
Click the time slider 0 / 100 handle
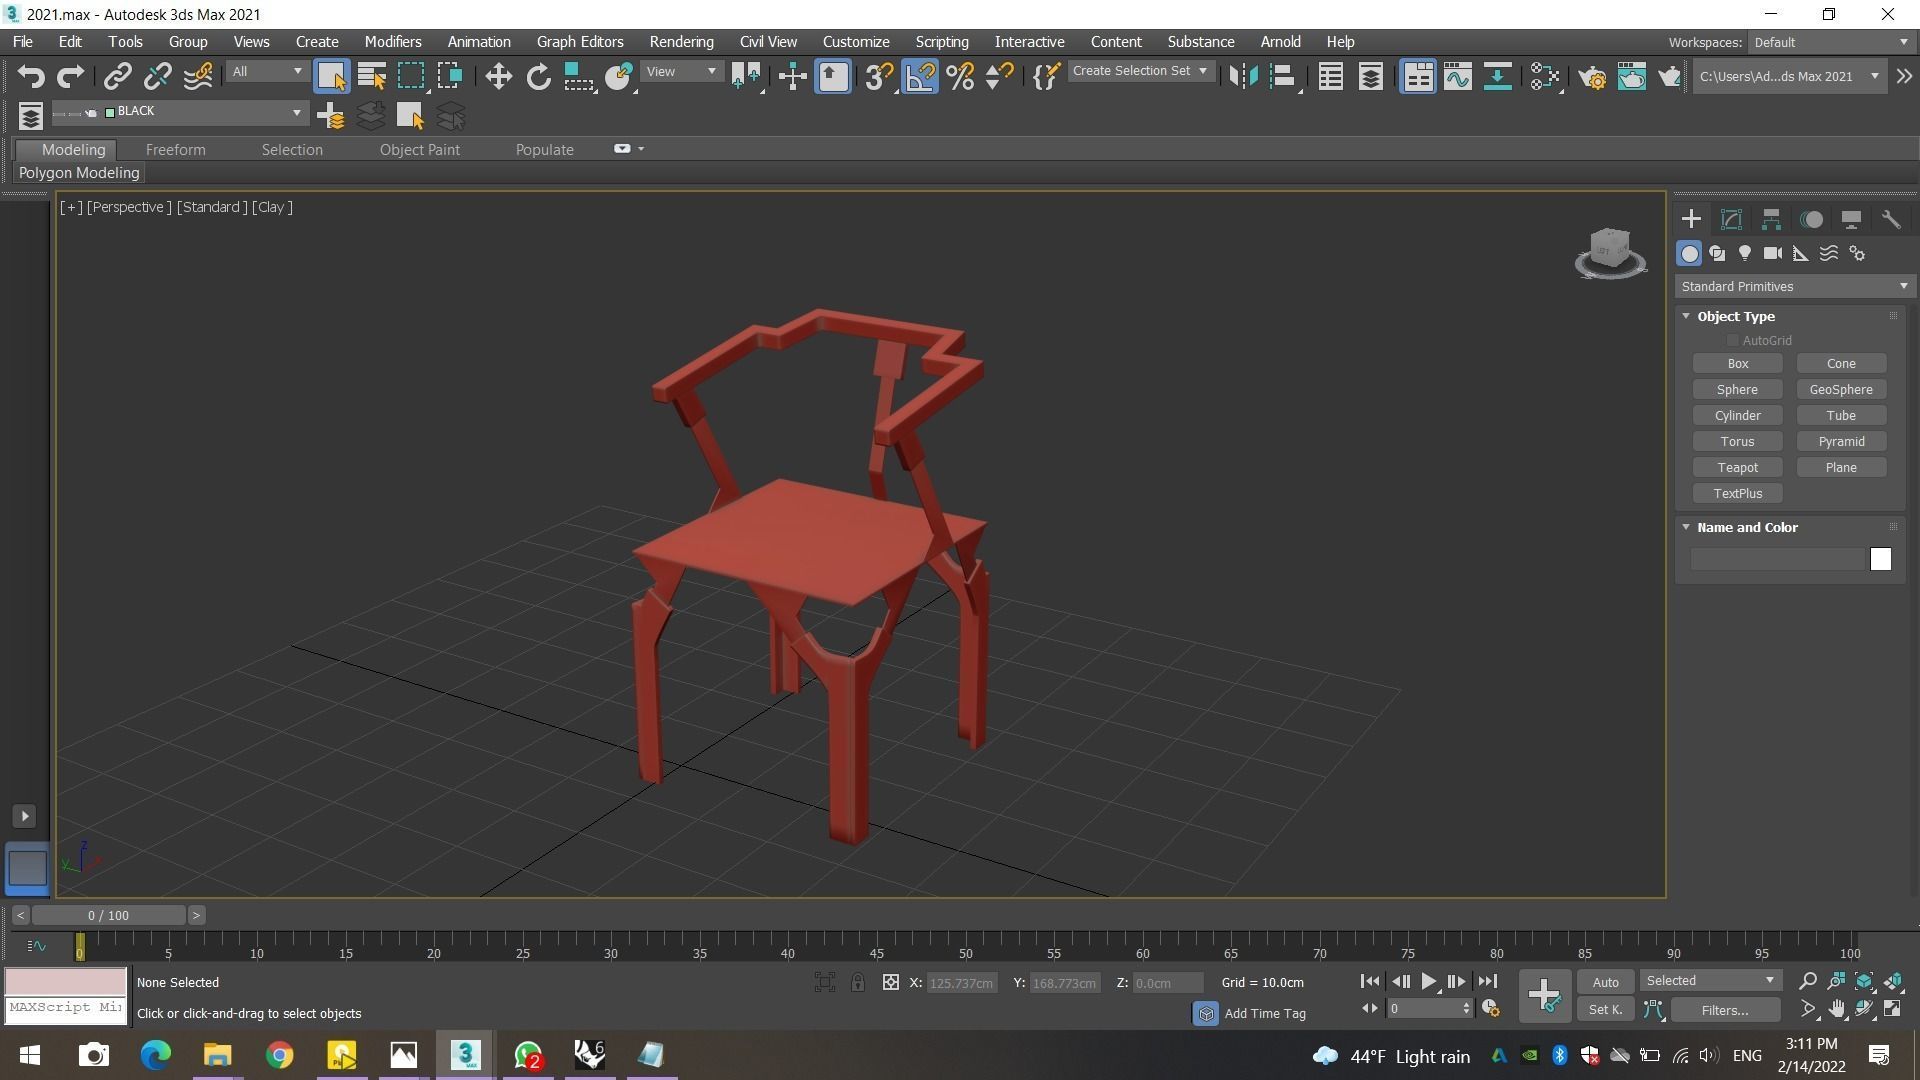tap(108, 915)
